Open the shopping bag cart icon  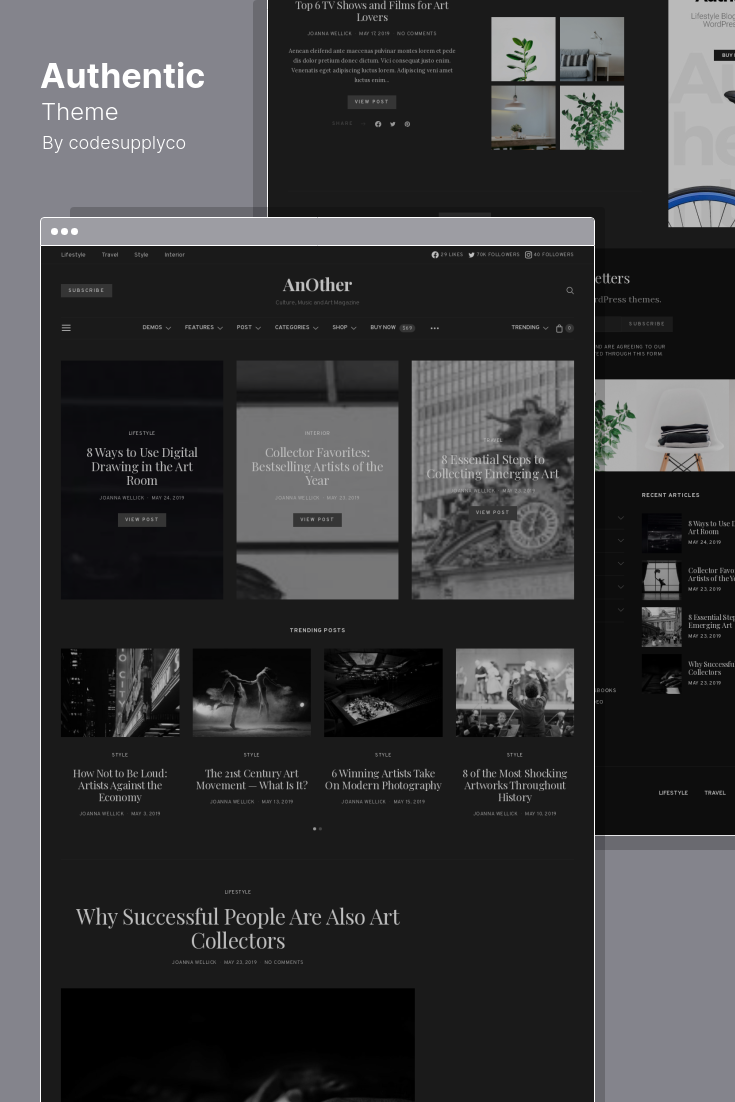pos(559,328)
